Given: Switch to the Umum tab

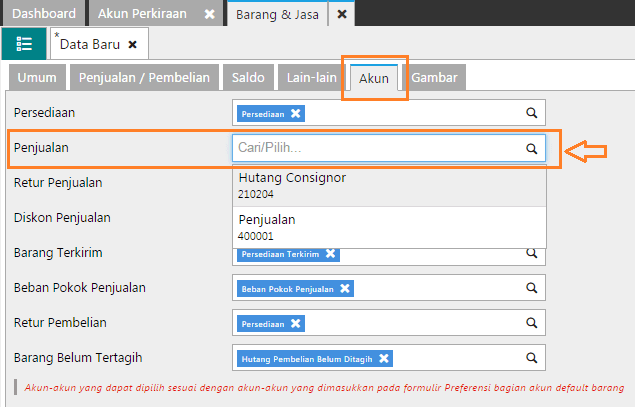Looking at the screenshot, I should click(37, 78).
